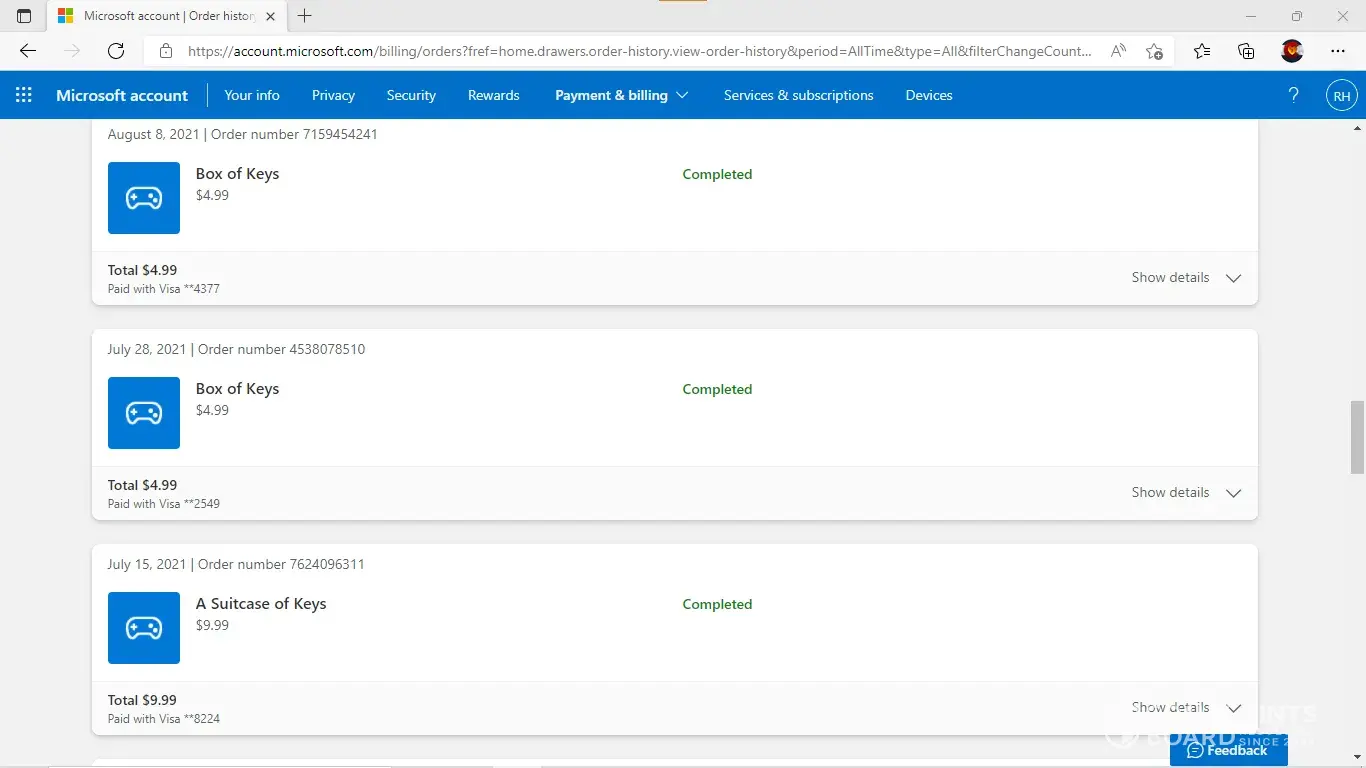The height and width of the screenshot is (768, 1366).
Task: Expand Show details for August 8 order
Action: [1186, 278]
